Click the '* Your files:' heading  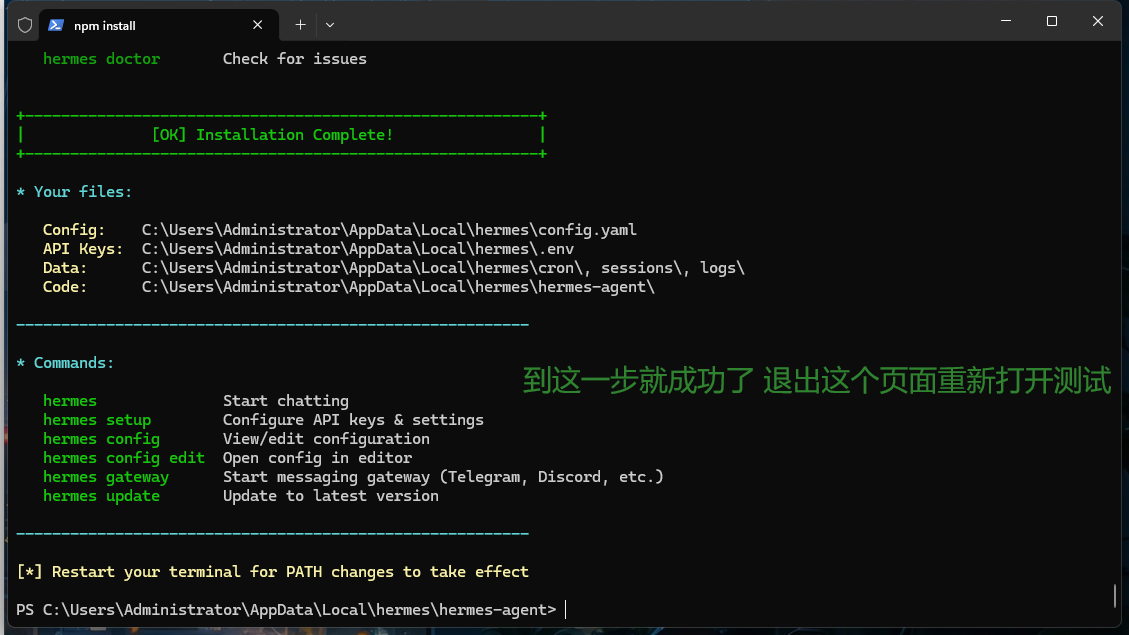[x=74, y=192]
